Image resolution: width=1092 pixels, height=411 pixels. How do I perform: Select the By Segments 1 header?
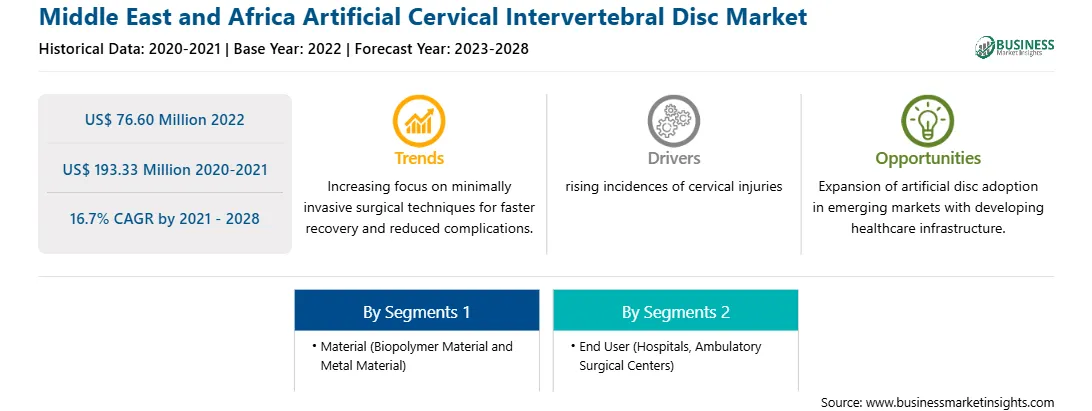coord(416,310)
